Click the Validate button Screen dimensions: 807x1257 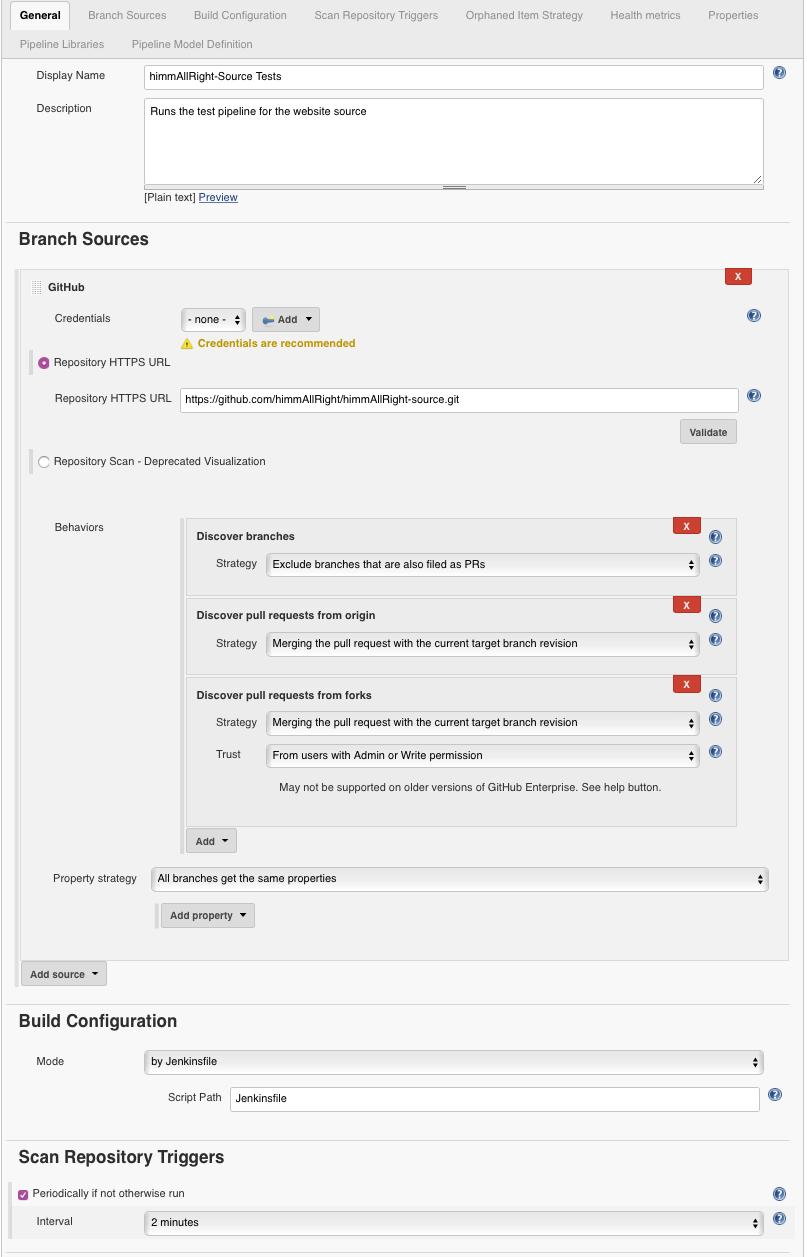click(708, 432)
